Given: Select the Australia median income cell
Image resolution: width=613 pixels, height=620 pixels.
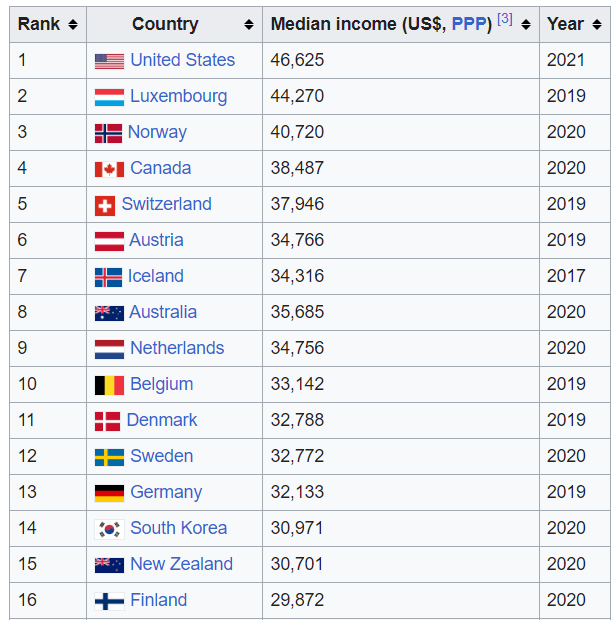Looking at the screenshot, I should (x=401, y=312).
